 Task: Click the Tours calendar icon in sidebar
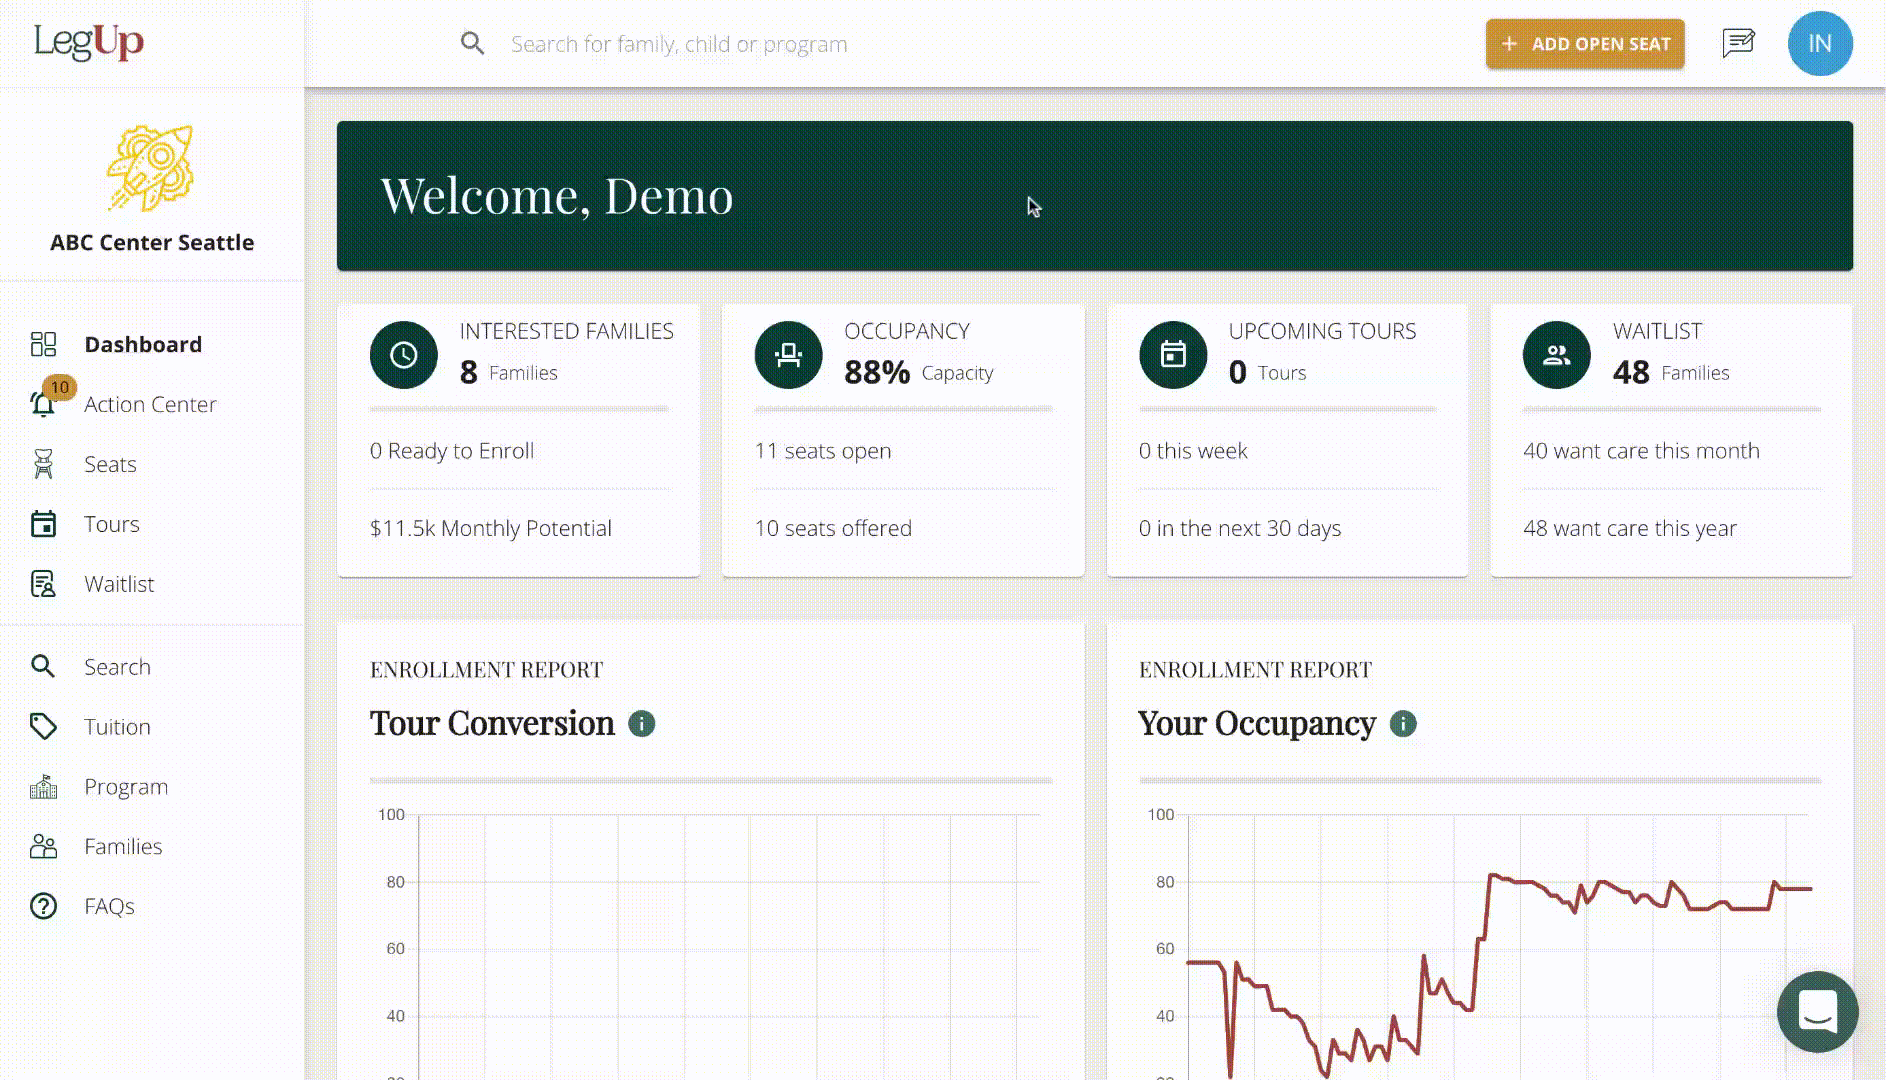[x=43, y=524]
